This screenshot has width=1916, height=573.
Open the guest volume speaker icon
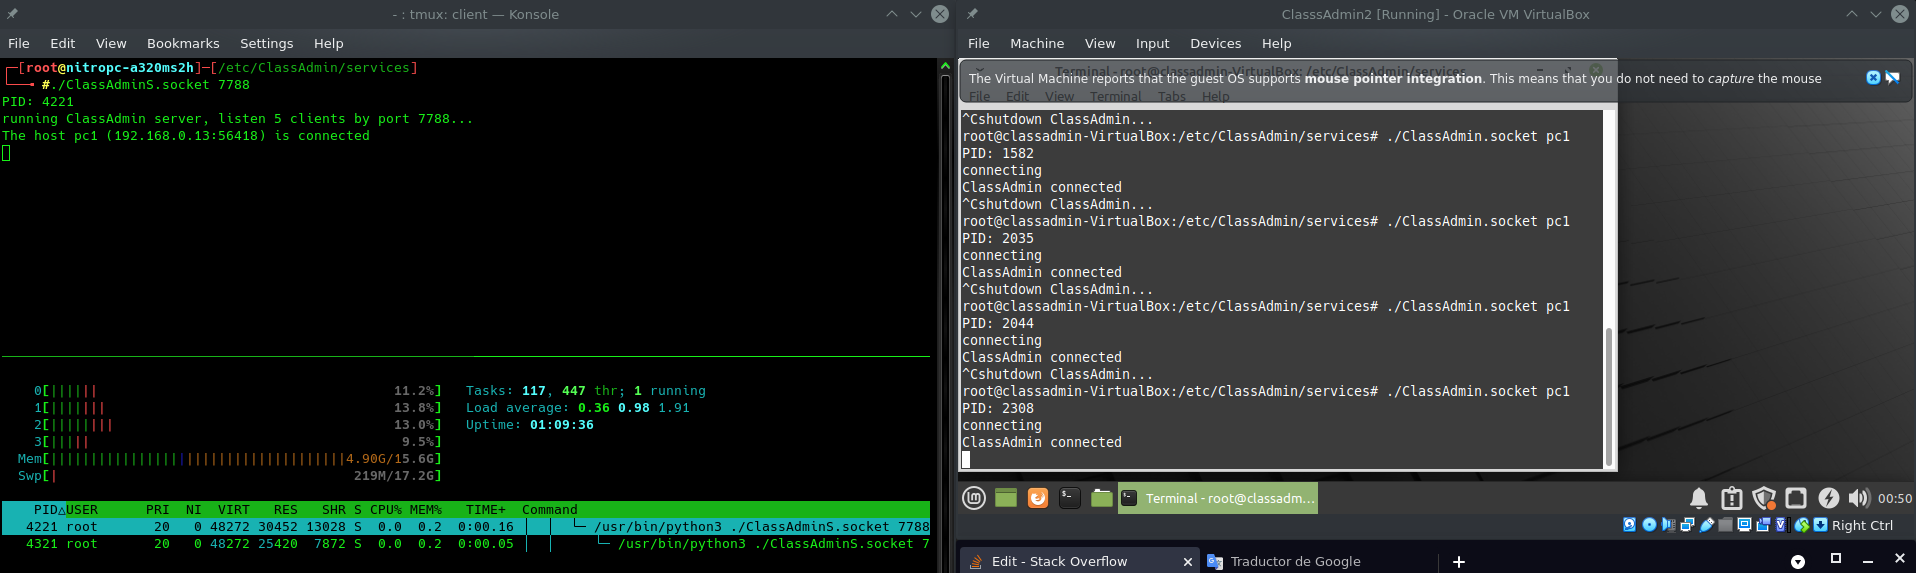point(1859,498)
